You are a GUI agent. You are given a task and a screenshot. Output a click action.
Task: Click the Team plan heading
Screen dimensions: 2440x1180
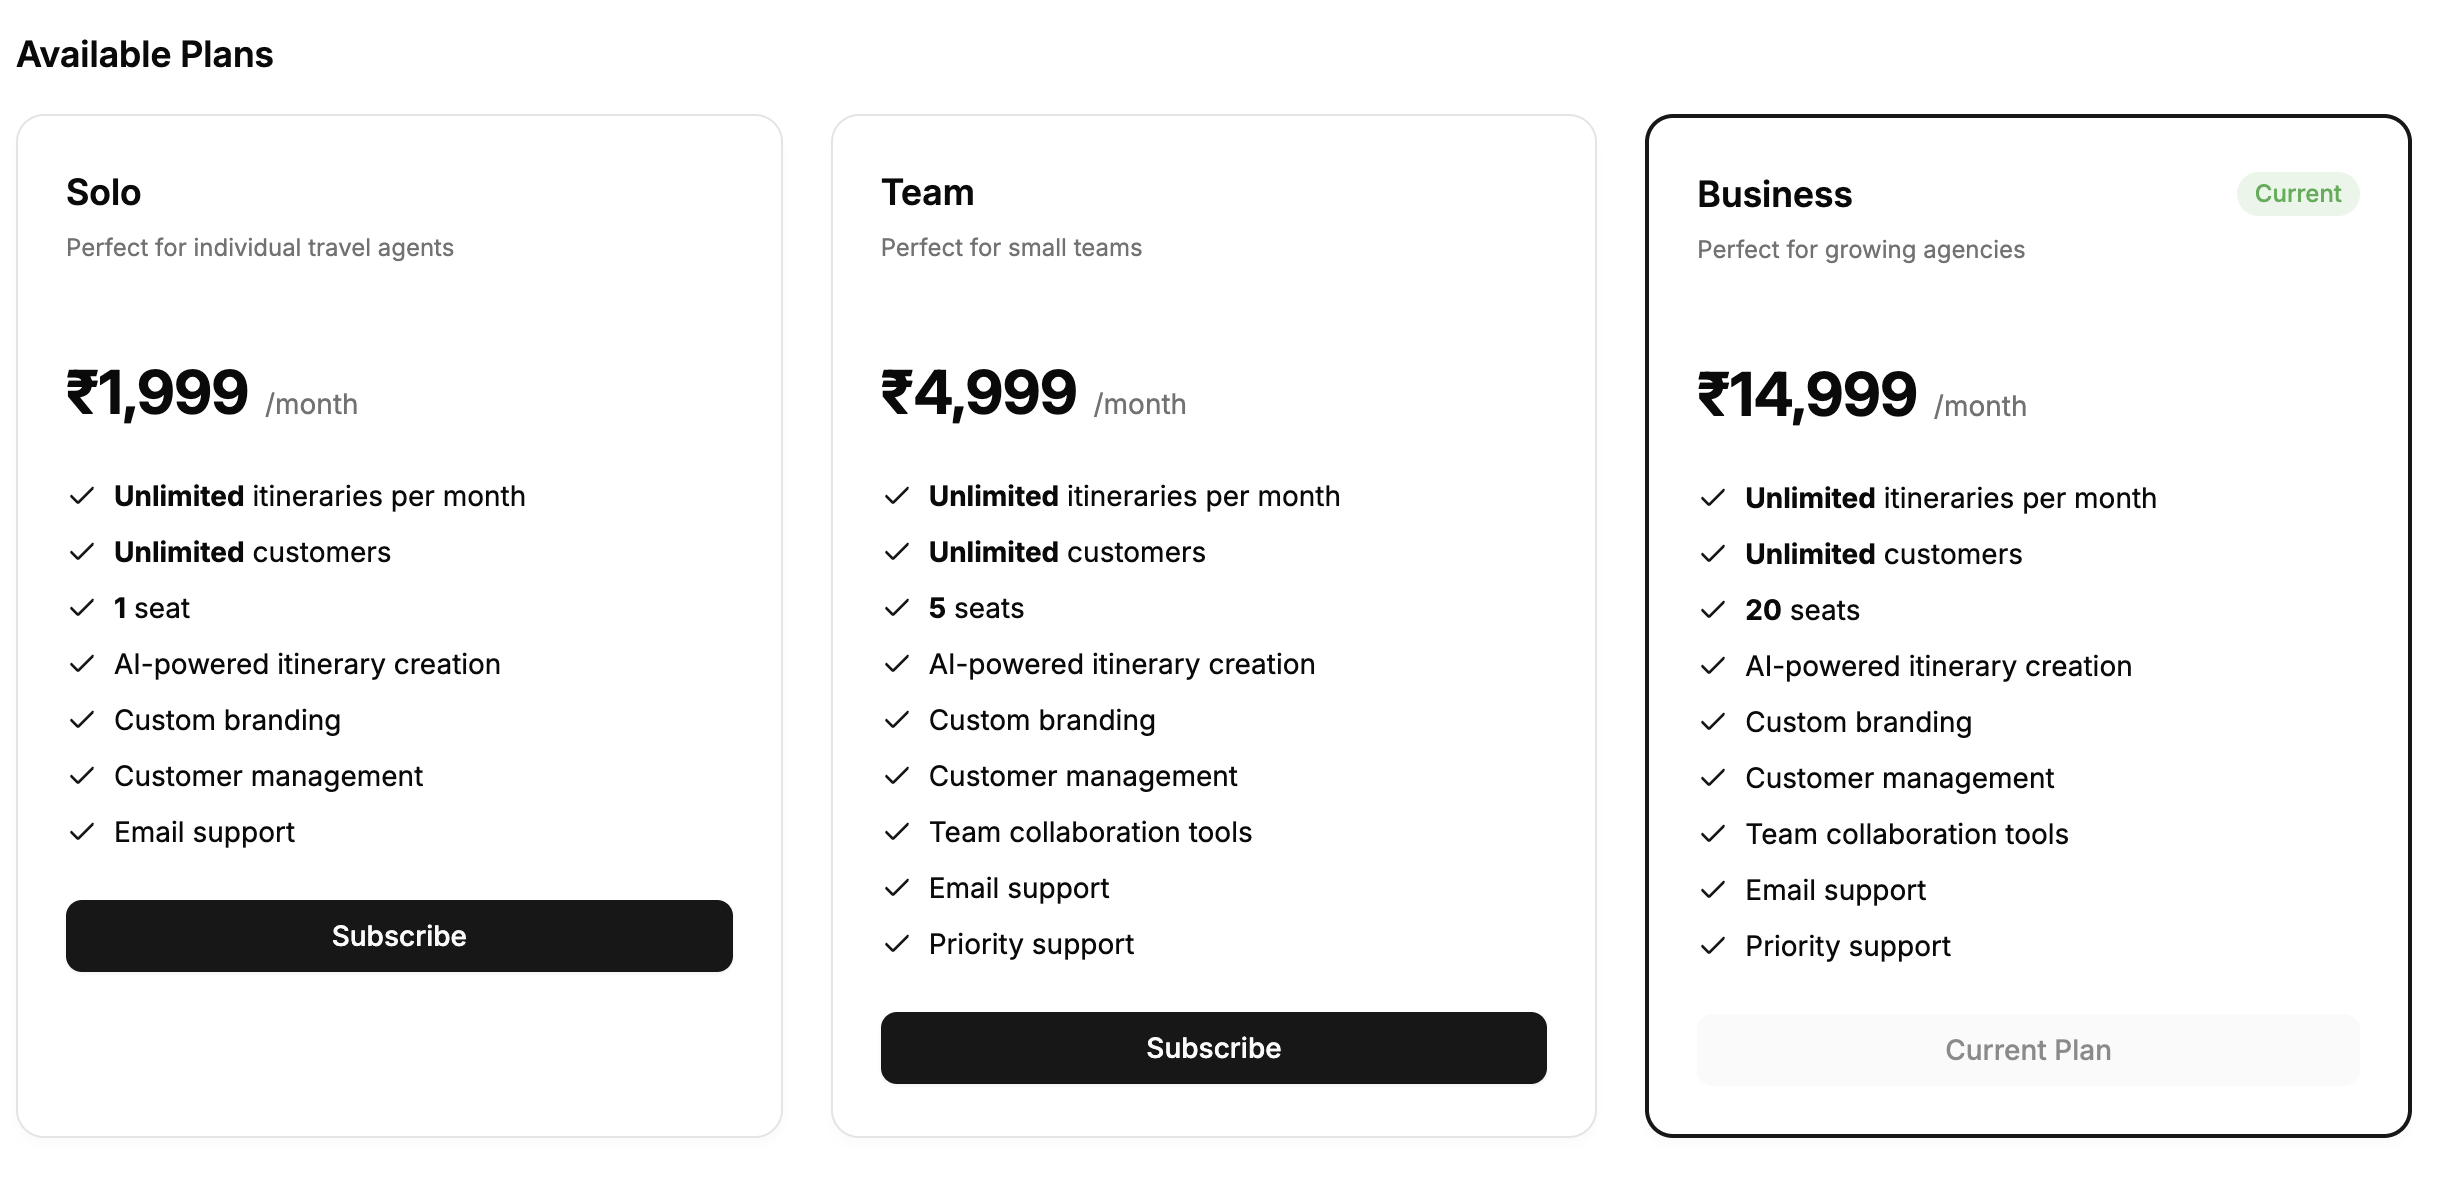(928, 191)
